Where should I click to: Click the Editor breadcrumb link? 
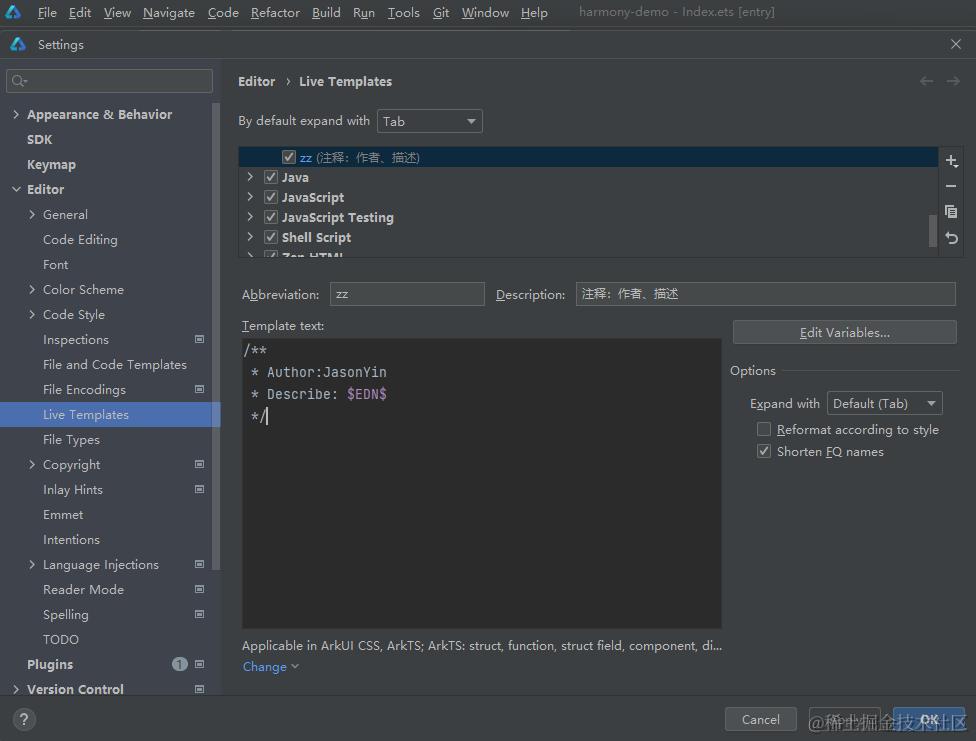[256, 82]
